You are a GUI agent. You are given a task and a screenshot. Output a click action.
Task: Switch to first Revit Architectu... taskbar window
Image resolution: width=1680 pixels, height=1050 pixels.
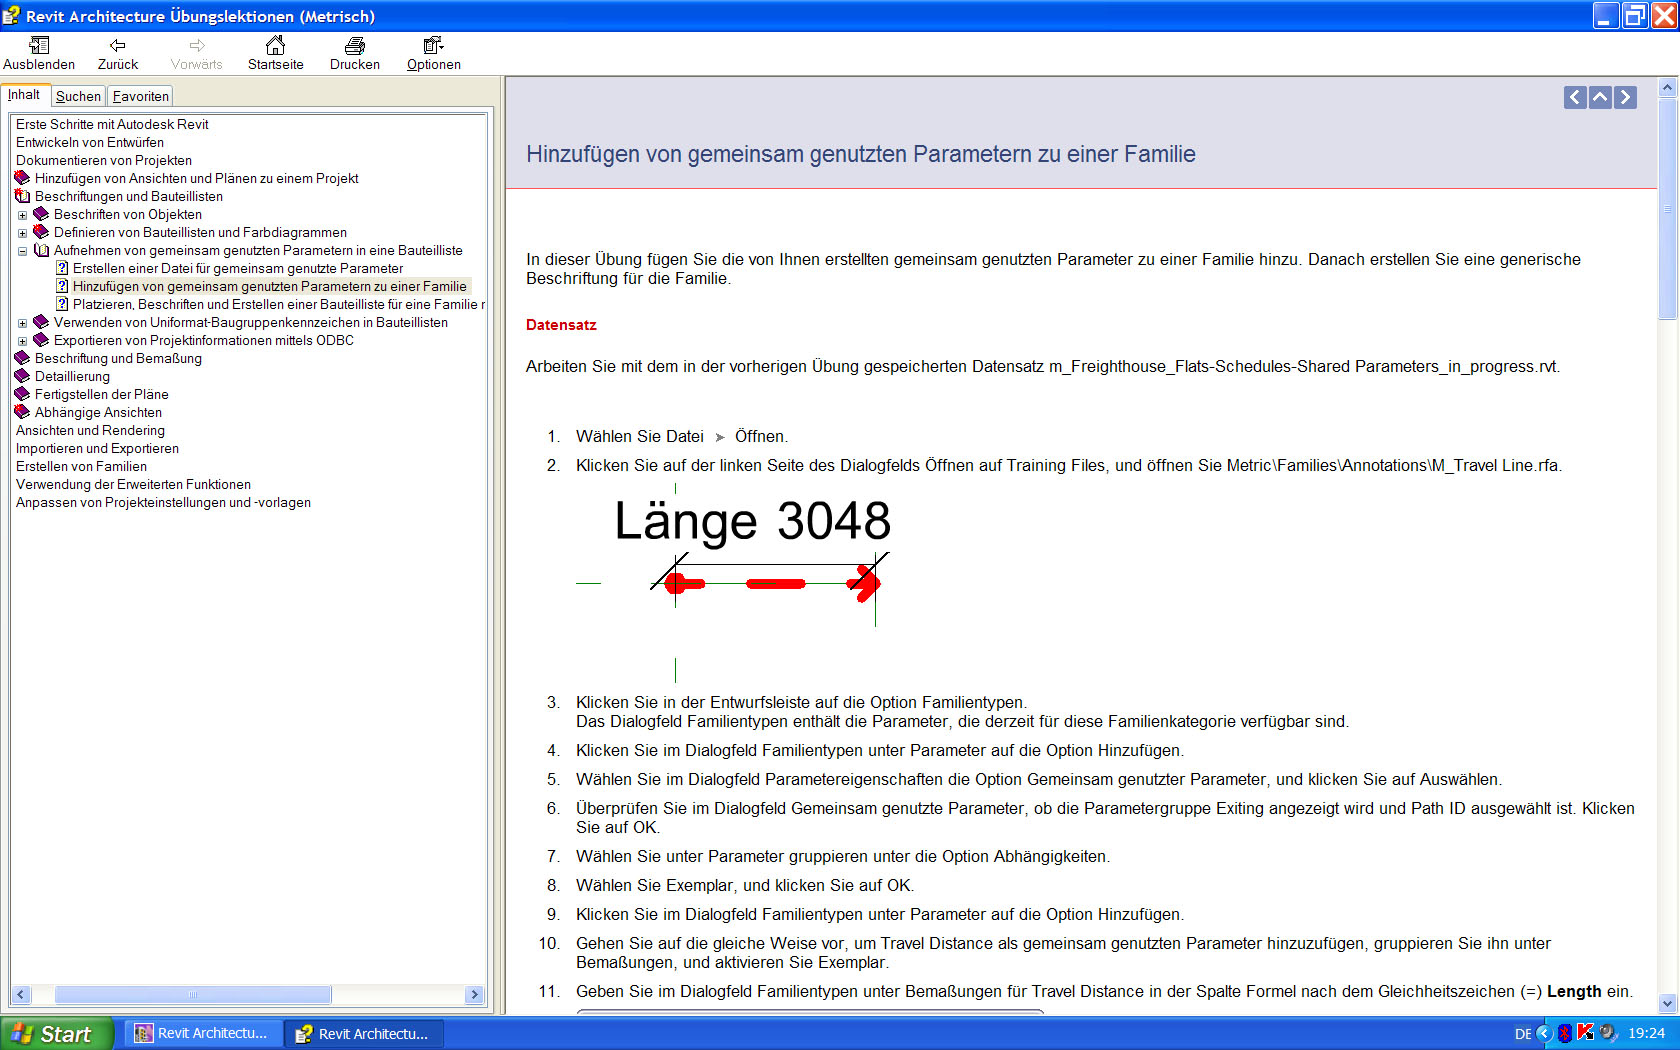203,1033
